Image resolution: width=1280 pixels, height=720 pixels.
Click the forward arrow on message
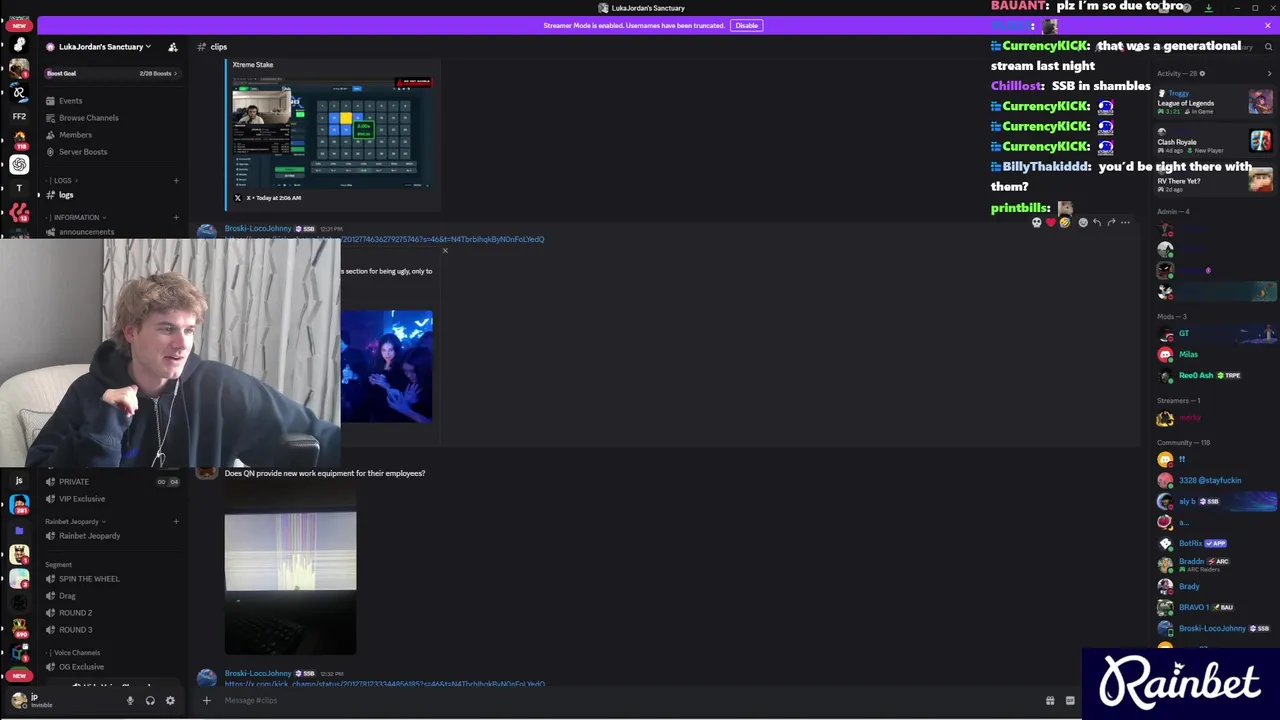[x=1111, y=222]
